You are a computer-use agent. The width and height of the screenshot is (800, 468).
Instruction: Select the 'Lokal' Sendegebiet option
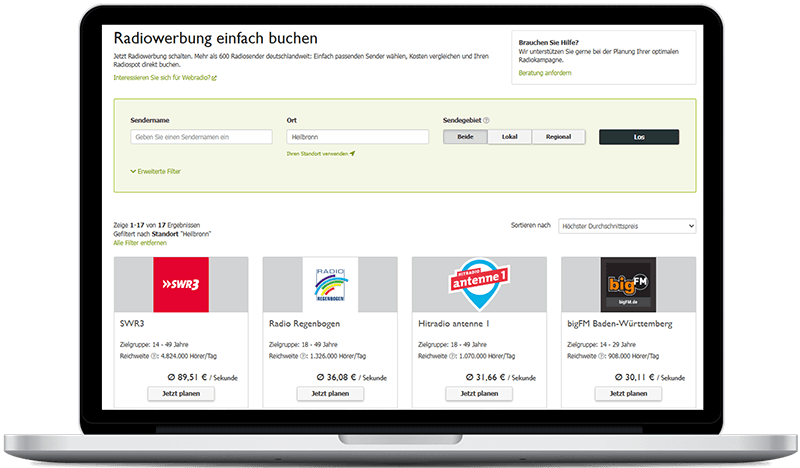click(510, 137)
